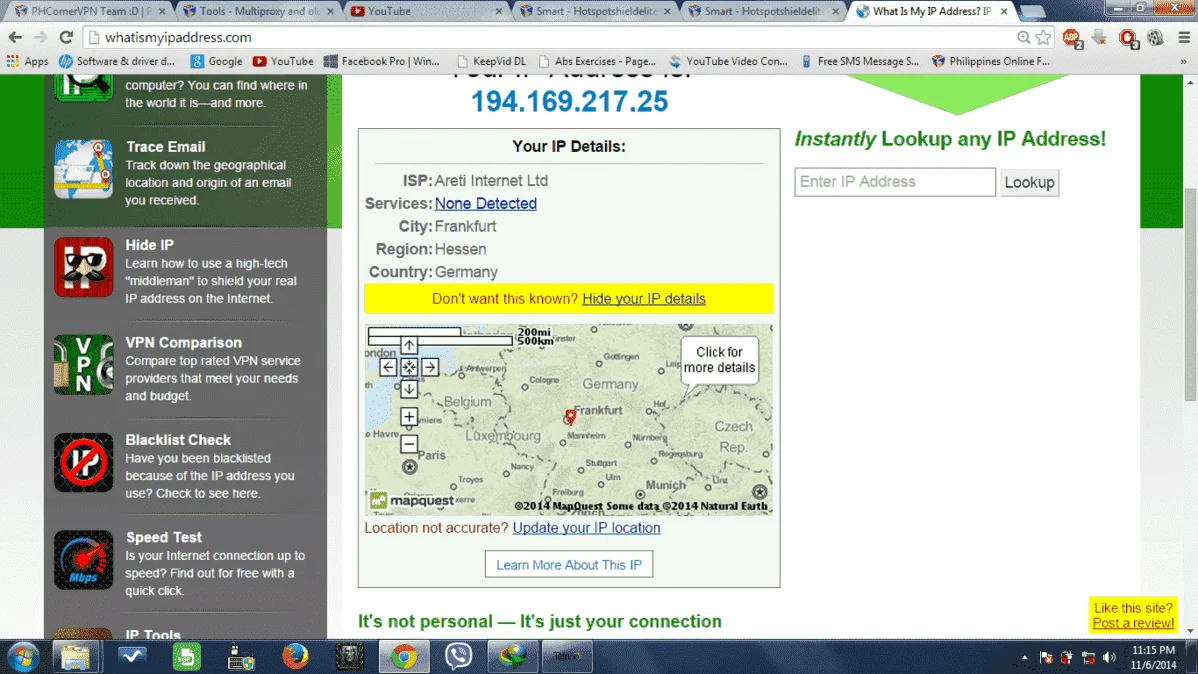This screenshot has height=674, width=1198.
Task: Switch to the YouTube tab
Action: [427, 11]
